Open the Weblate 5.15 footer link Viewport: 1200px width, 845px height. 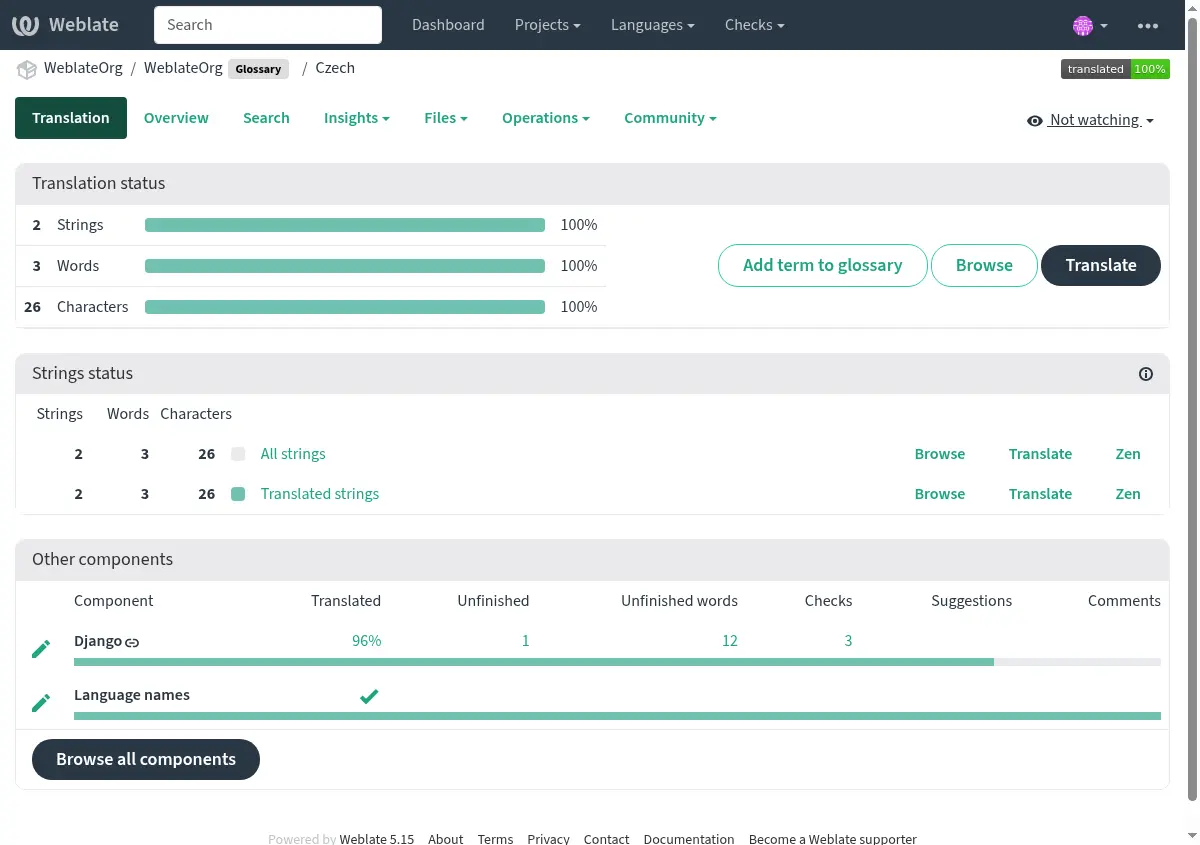[377, 839]
